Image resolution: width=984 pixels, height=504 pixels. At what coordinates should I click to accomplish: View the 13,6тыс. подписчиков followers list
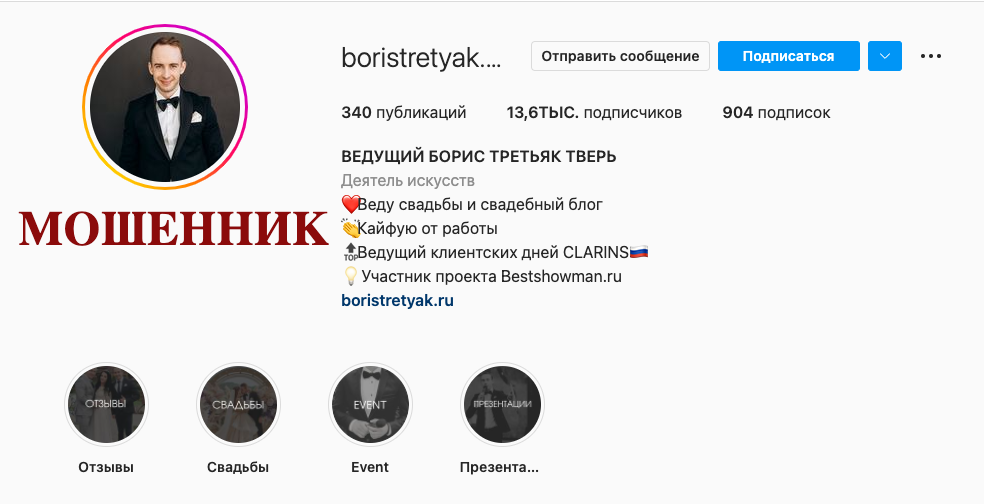point(594,112)
